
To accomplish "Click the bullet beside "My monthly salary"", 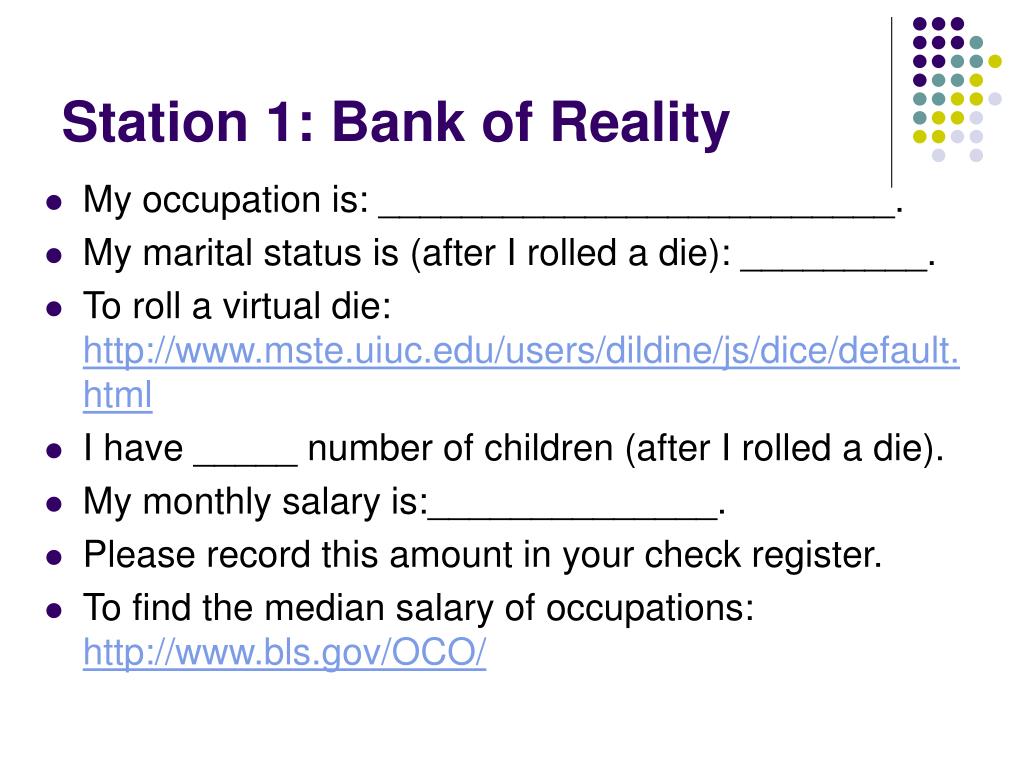I will pos(54,504).
